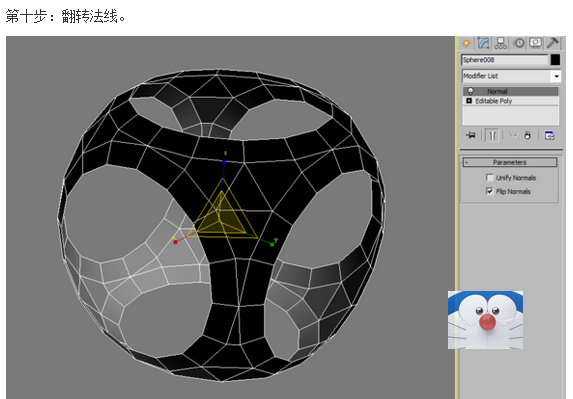Open the Create panel tab (sun icon)
Image resolution: width=573 pixels, height=399 pixels.
click(466, 43)
